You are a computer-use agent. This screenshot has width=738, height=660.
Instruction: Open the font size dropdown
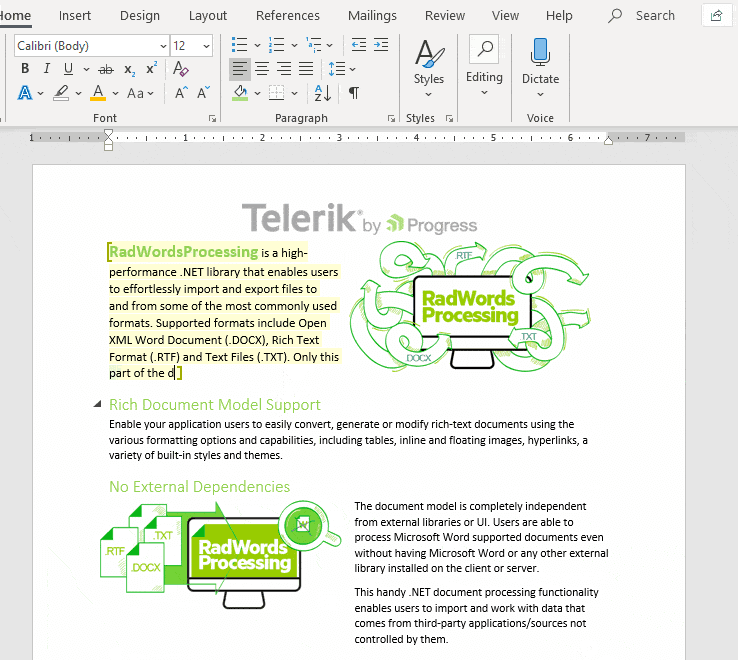pyautogui.click(x=206, y=46)
